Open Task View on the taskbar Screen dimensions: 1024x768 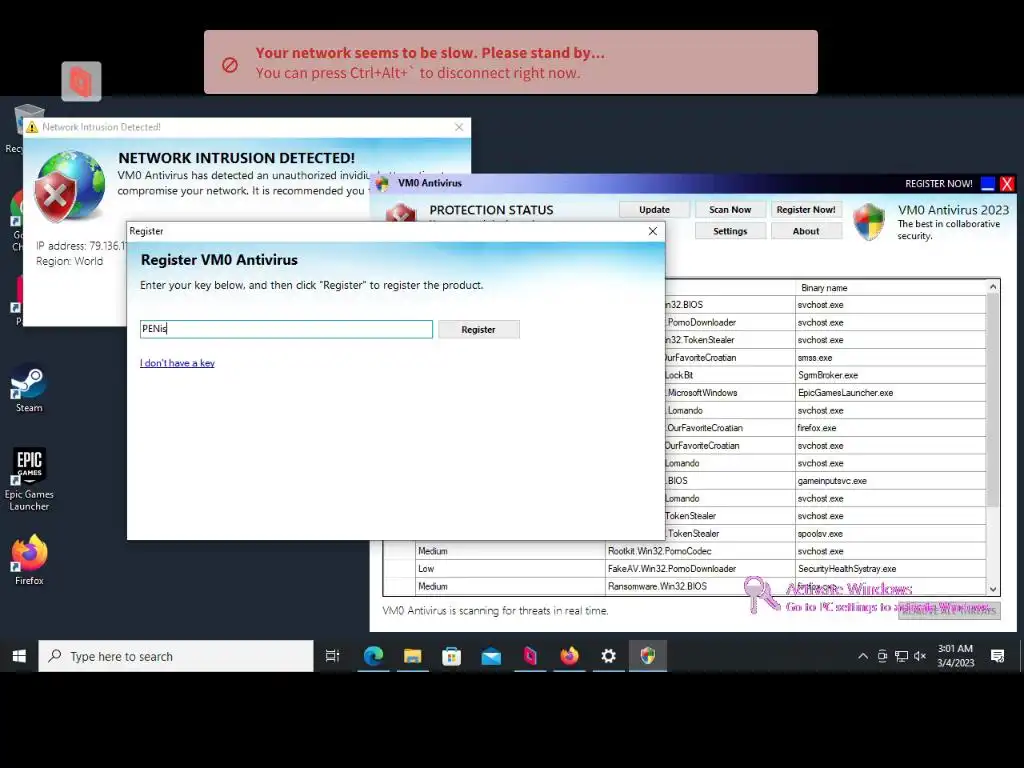[x=332, y=656]
